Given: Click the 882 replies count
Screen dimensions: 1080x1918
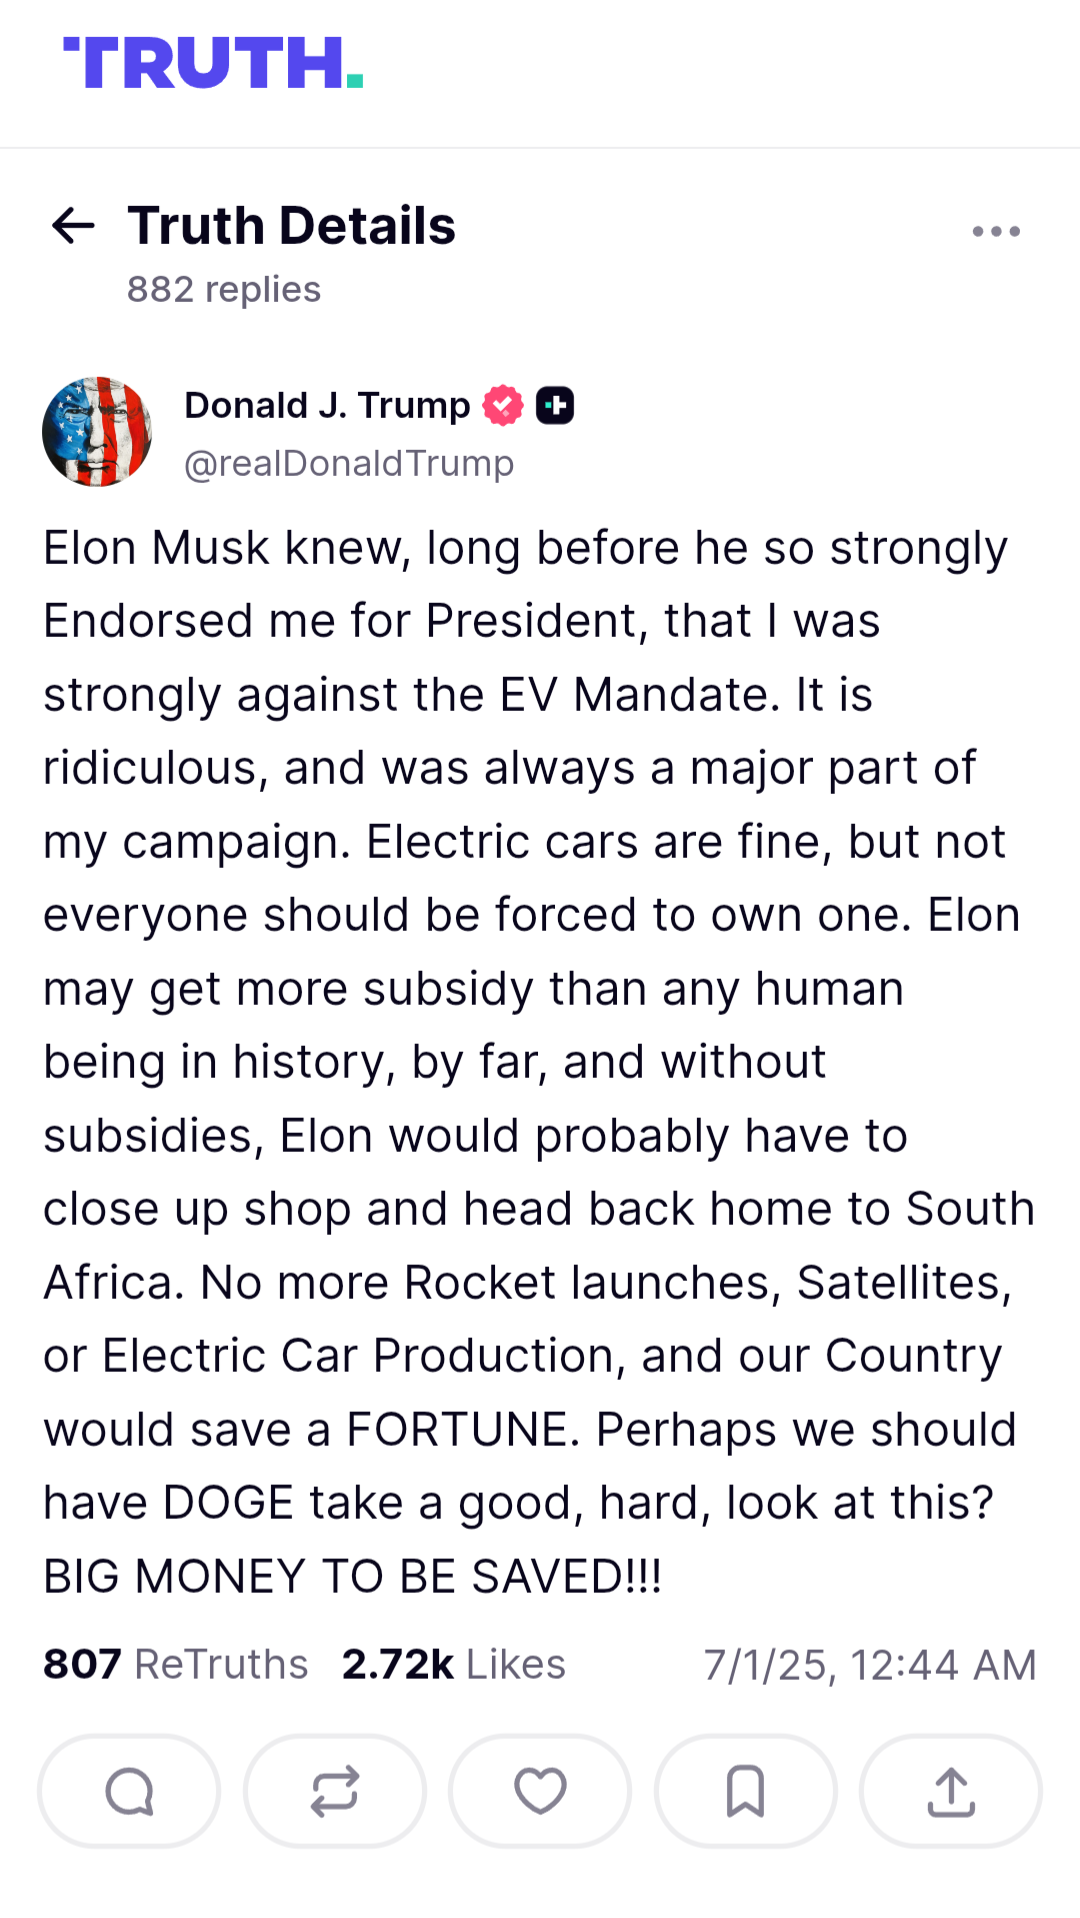Looking at the screenshot, I should 224,290.
